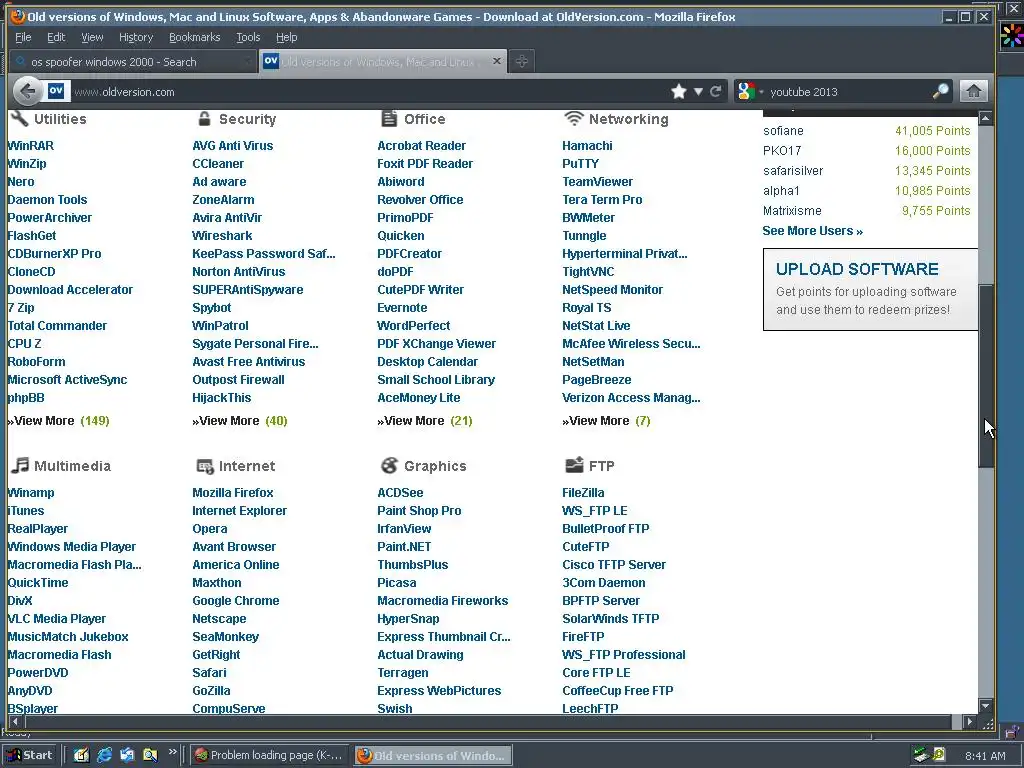Bookmark this page with the star icon
Screen dimensions: 1024x768
point(679,91)
